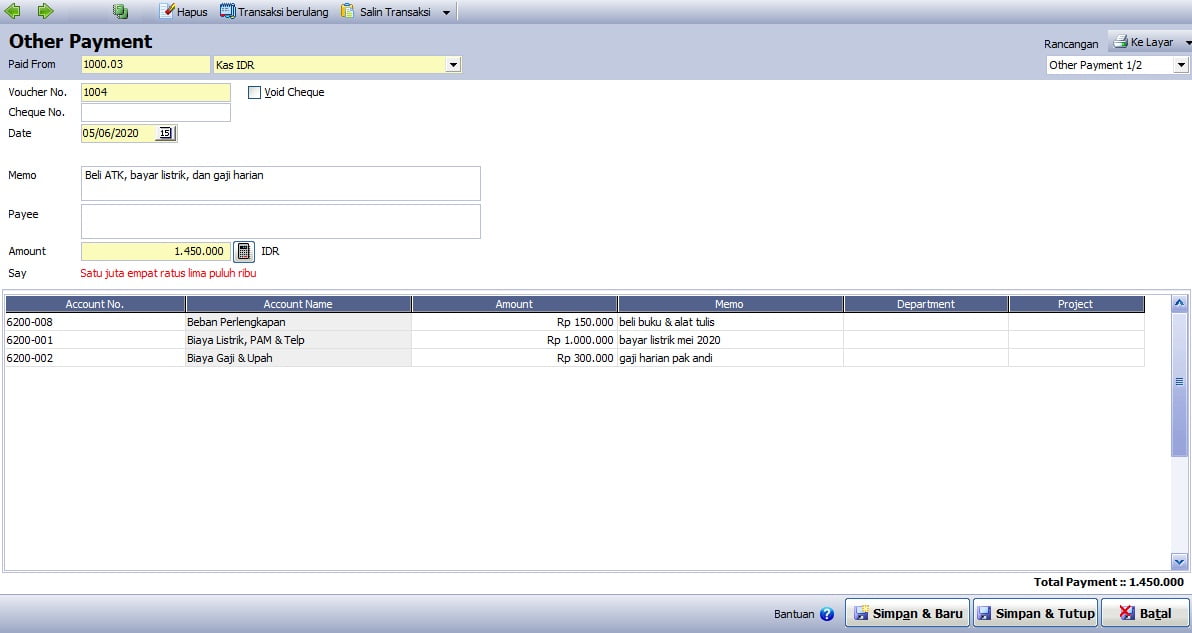Expand the Other Payment 1/2 template dropdown

click(x=1181, y=65)
